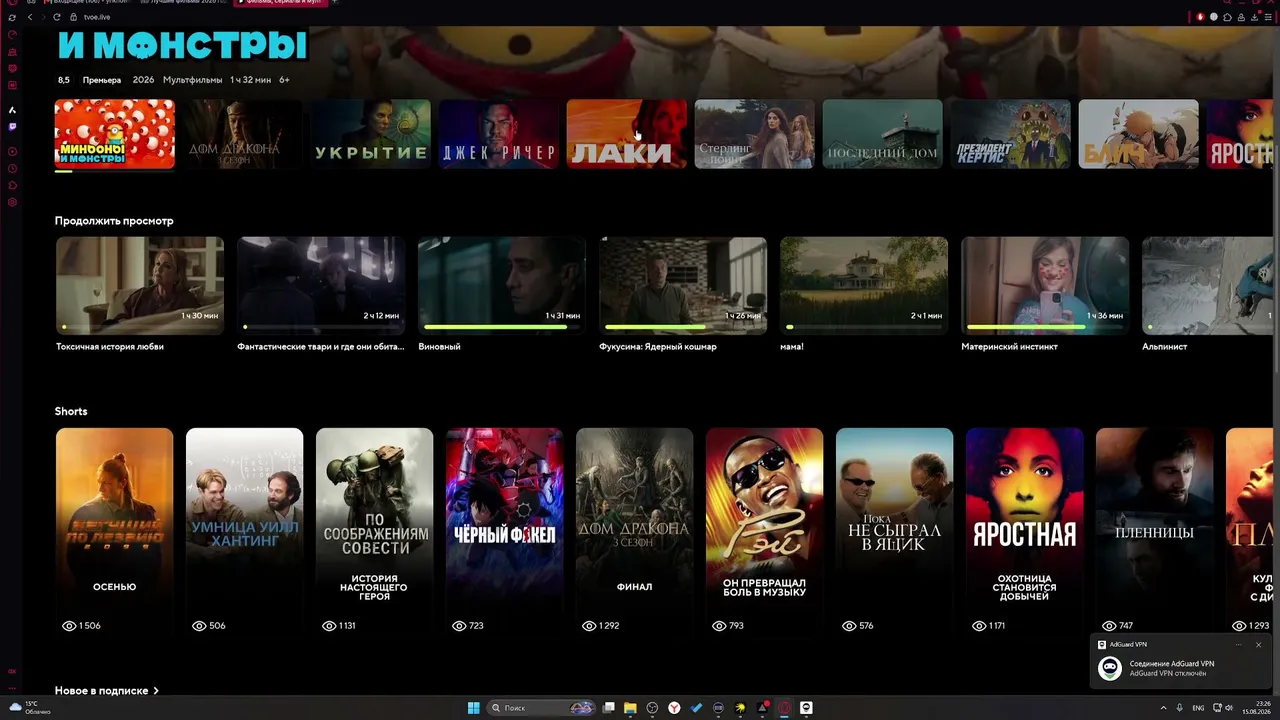Open the 'Он превращал боль в музыку' short

tap(764, 533)
